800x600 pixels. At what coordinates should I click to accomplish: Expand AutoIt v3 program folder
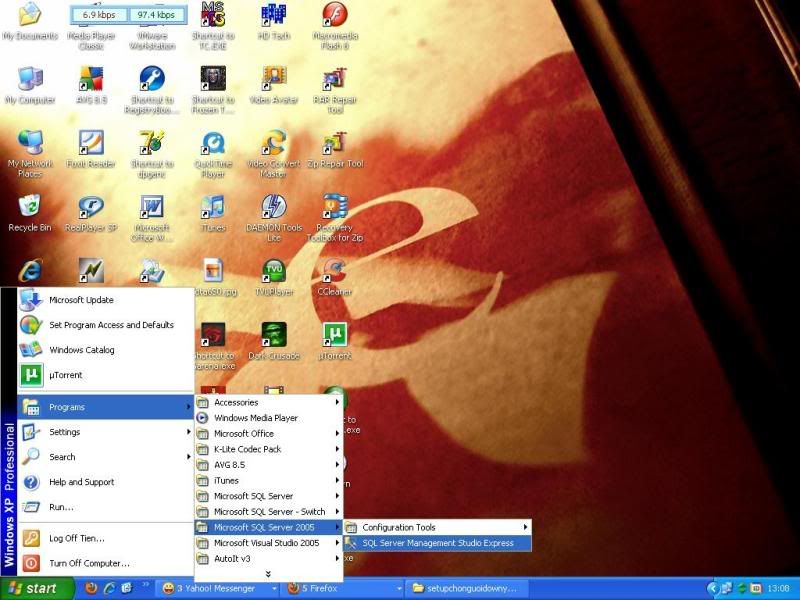tap(268, 559)
